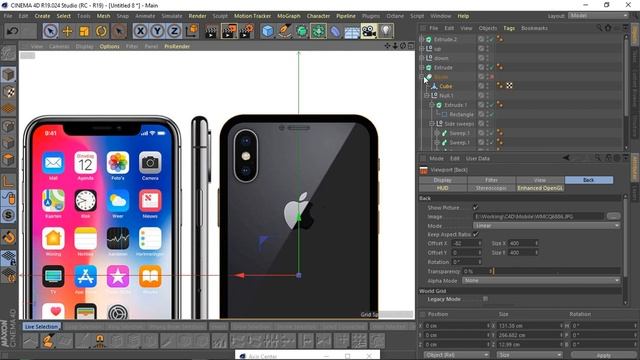Open the Size dropdown in Coordinates

(x=529, y=355)
